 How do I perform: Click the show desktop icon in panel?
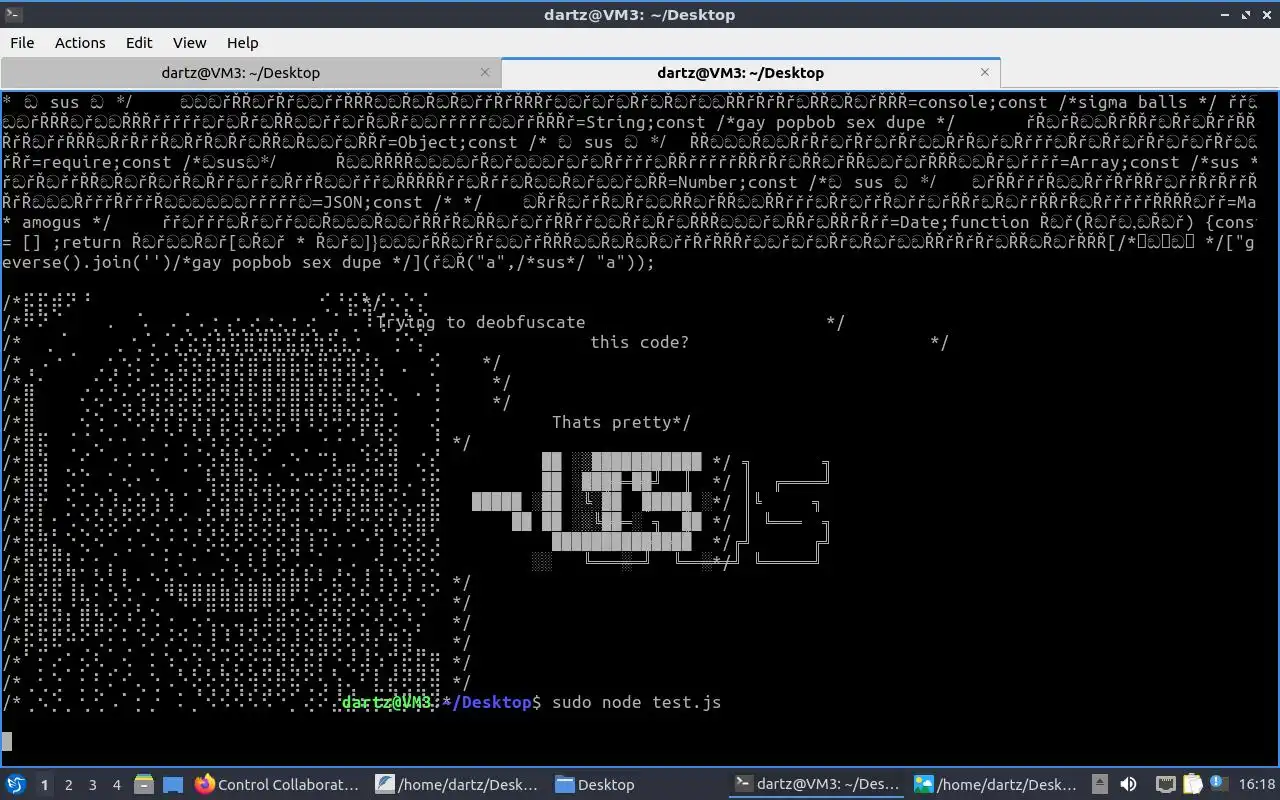[172, 784]
